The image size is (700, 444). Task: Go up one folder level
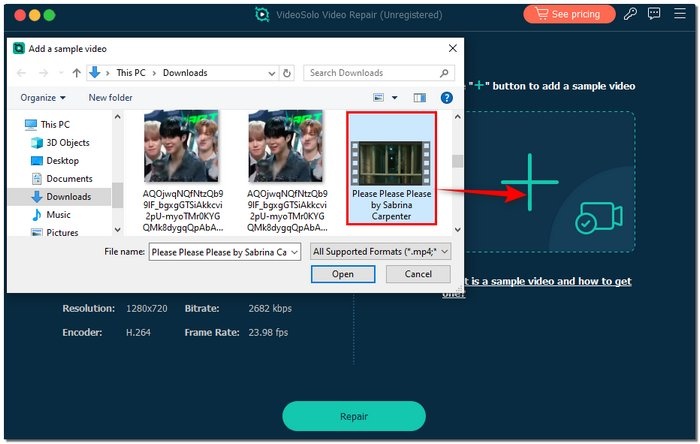pyautogui.click(x=76, y=73)
